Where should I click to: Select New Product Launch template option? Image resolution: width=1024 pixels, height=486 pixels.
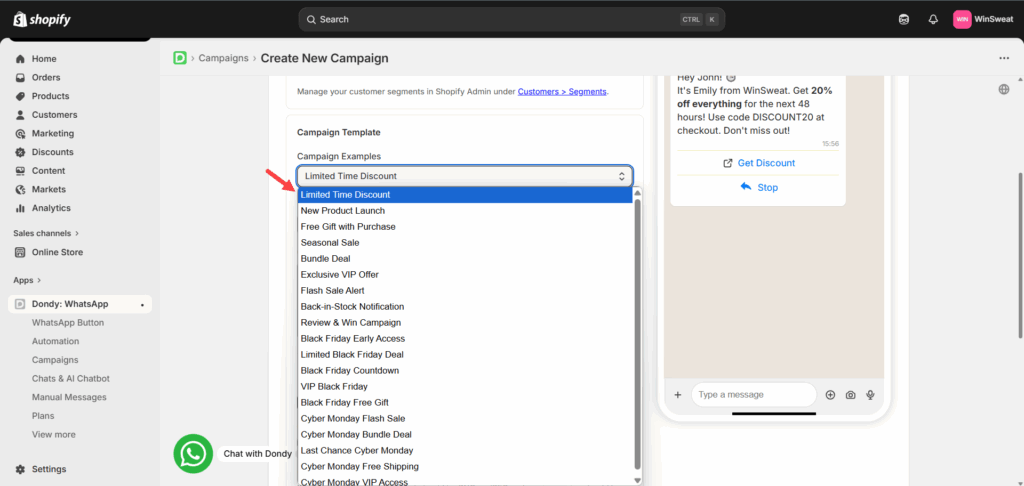[x=343, y=211]
